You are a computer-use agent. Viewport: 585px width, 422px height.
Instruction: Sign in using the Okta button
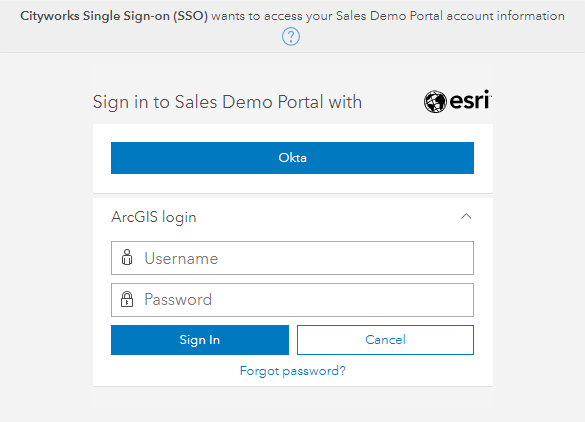tap(292, 158)
